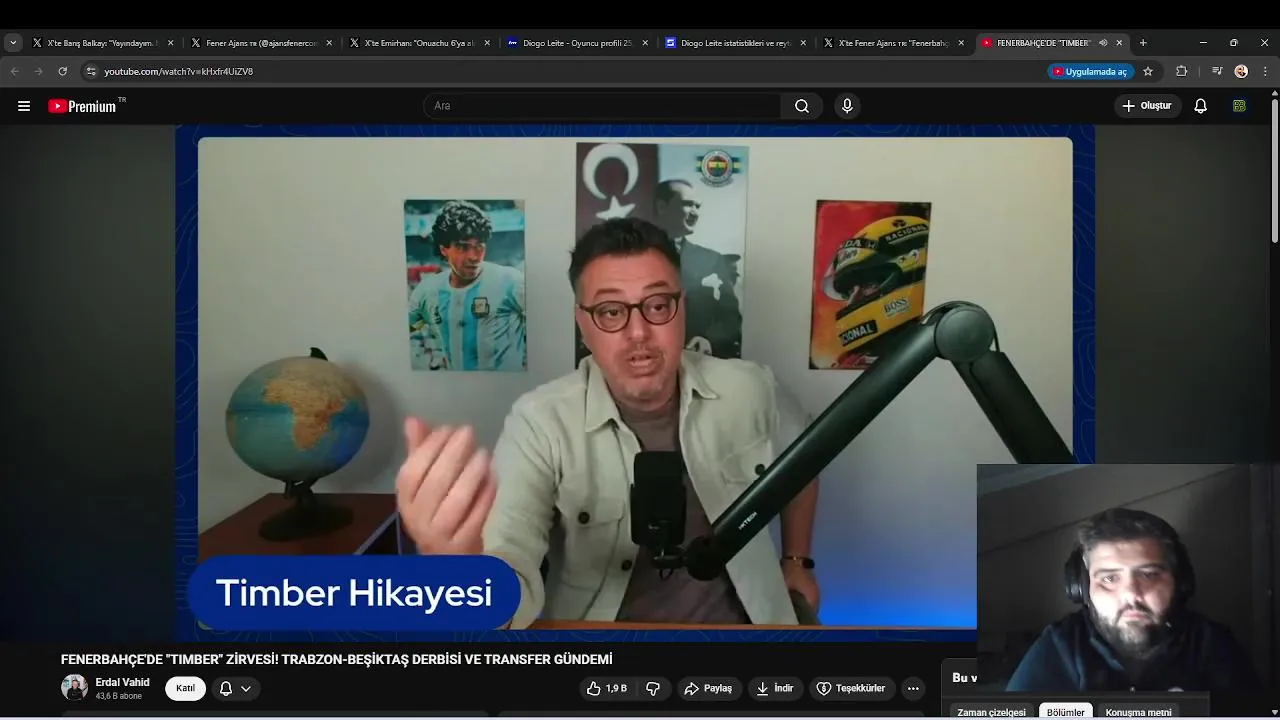The width and height of the screenshot is (1280, 720).
Task: Bookmark this page with star icon
Action: (x=1148, y=71)
